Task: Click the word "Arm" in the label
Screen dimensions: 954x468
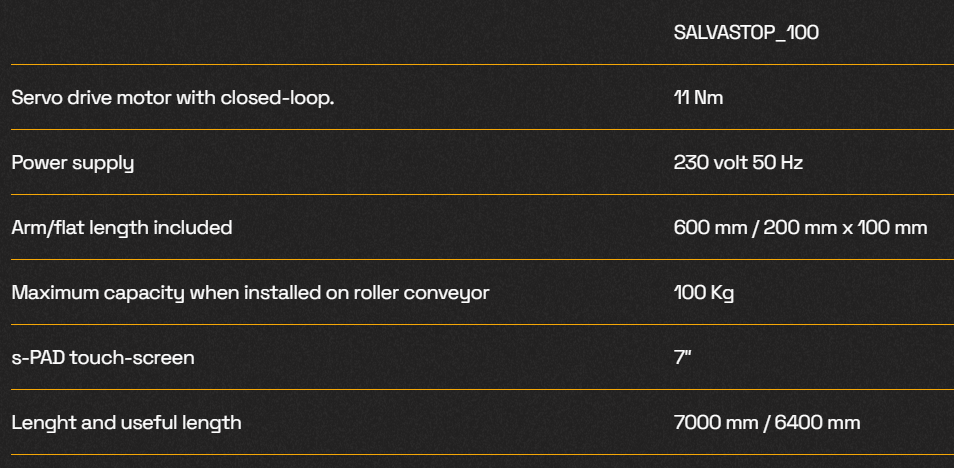Action: click(28, 228)
